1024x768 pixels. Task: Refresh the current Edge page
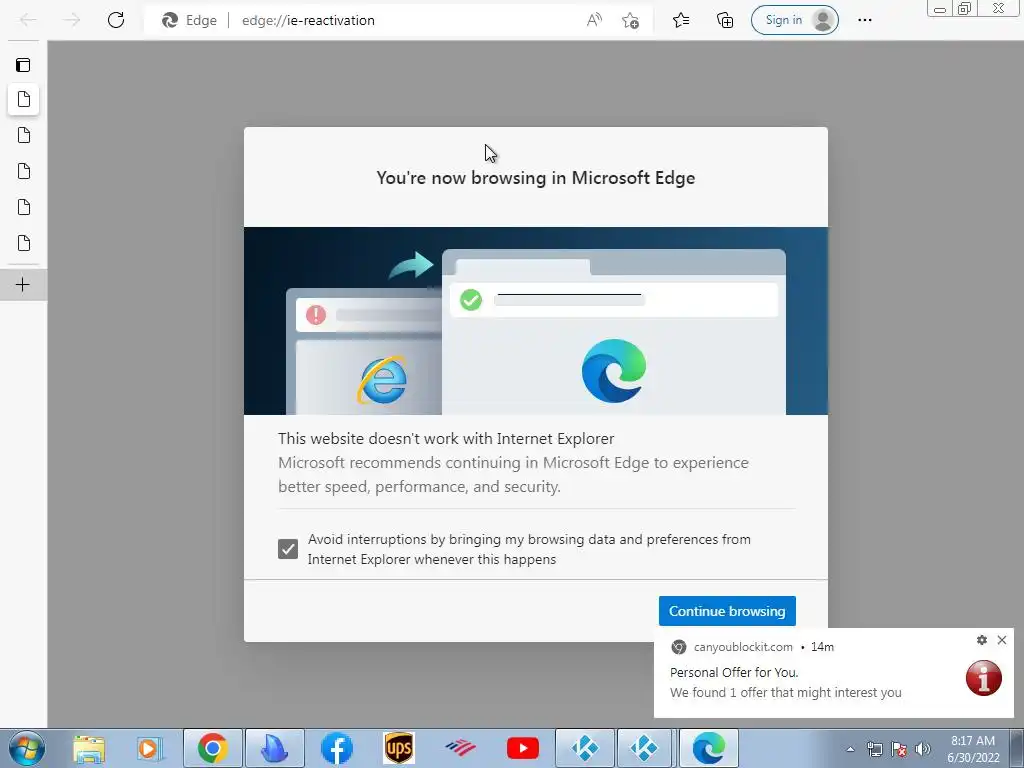click(116, 20)
